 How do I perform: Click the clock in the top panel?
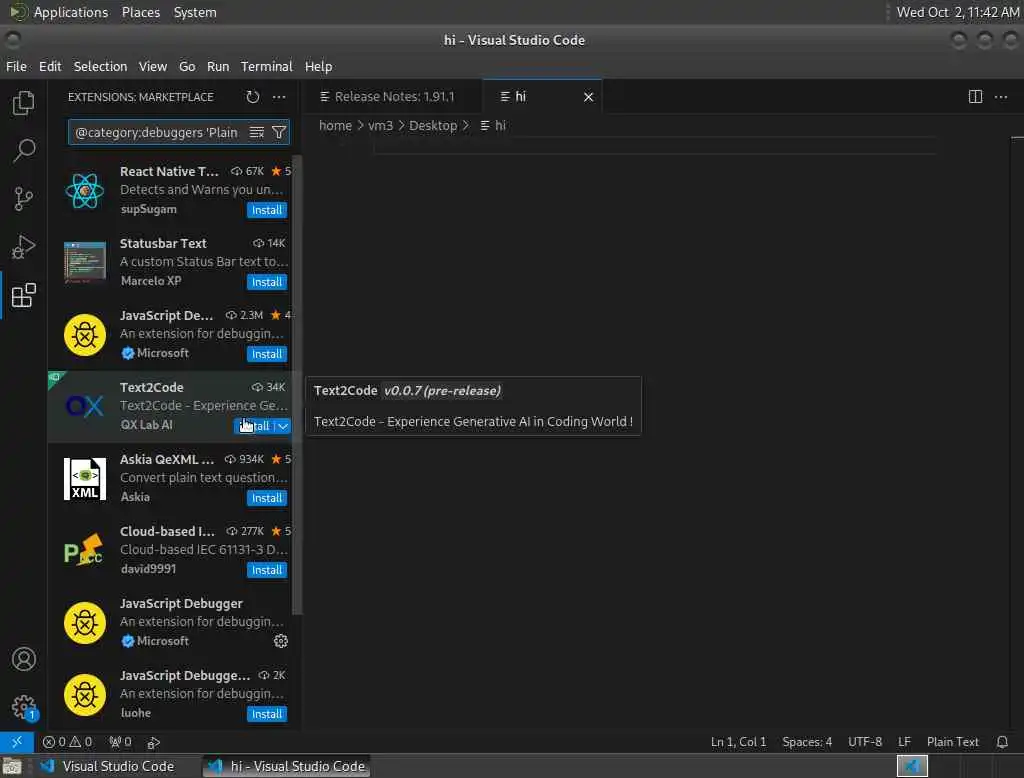point(957,12)
